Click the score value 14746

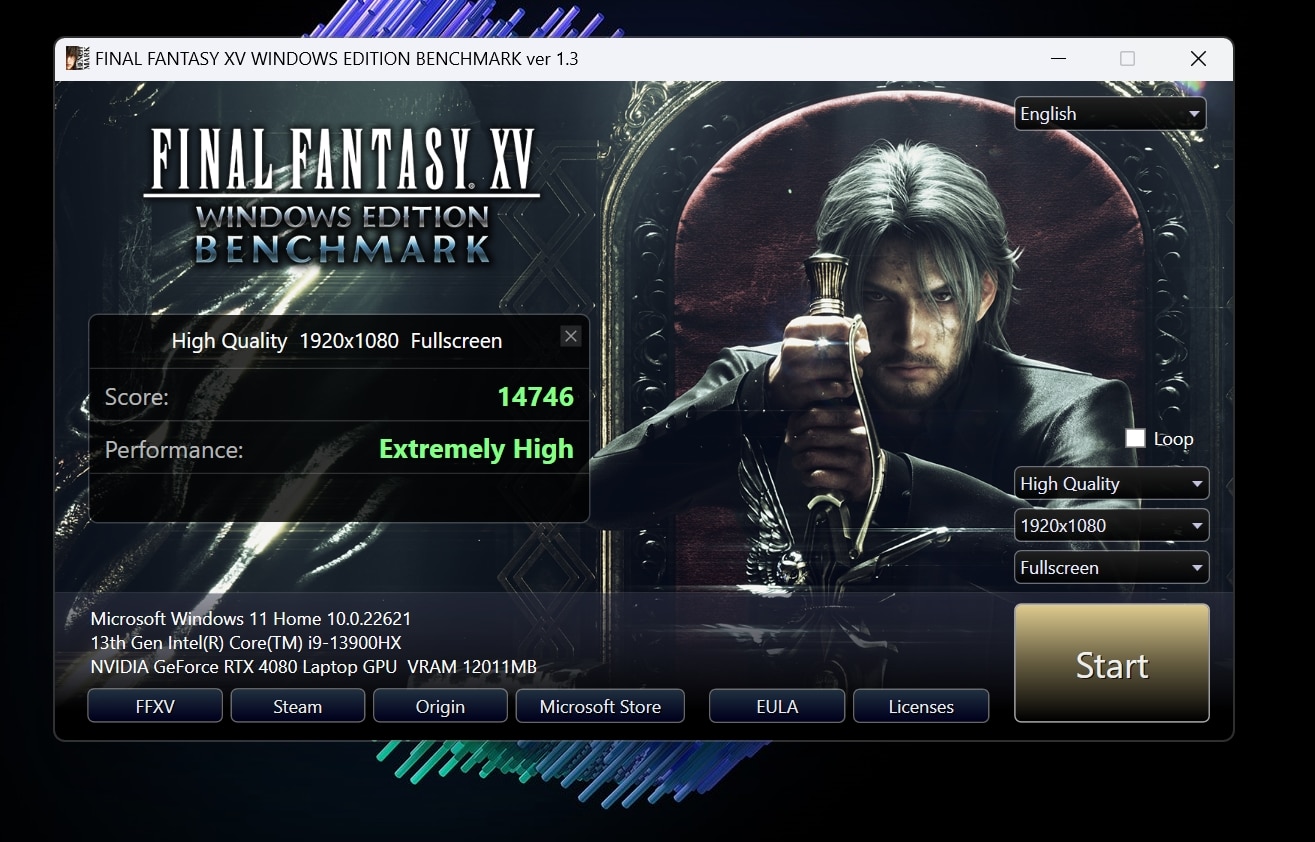[536, 397]
